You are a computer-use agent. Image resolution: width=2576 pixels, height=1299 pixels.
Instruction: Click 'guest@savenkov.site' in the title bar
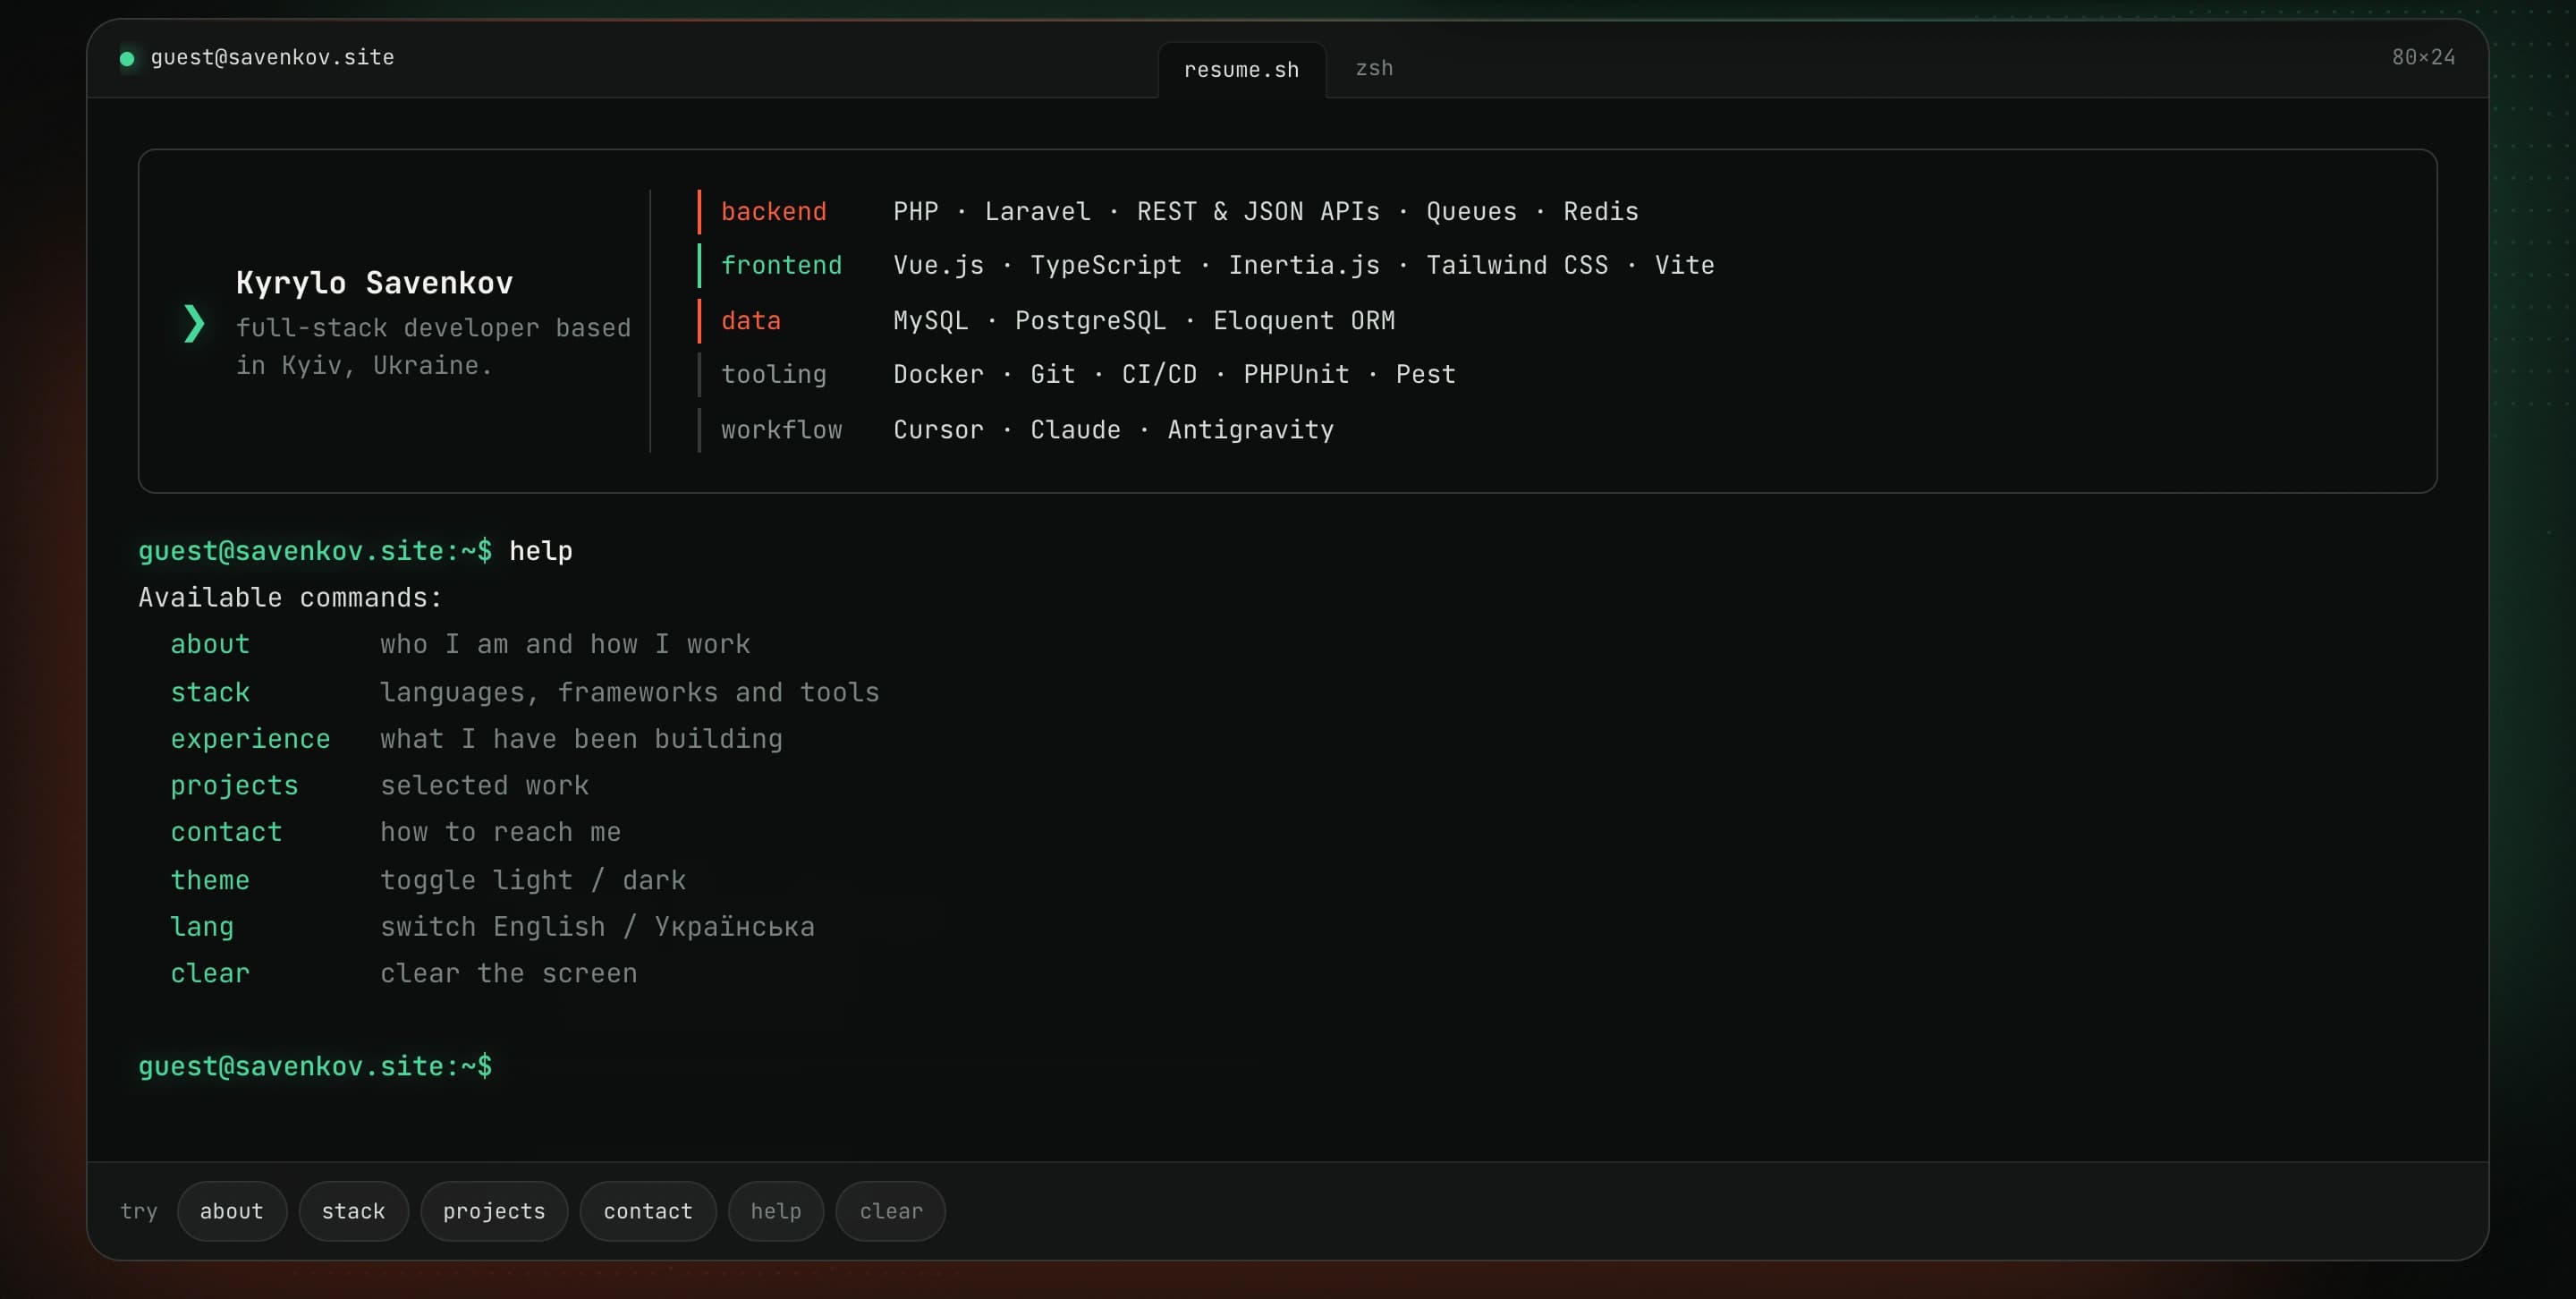point(272,57)
